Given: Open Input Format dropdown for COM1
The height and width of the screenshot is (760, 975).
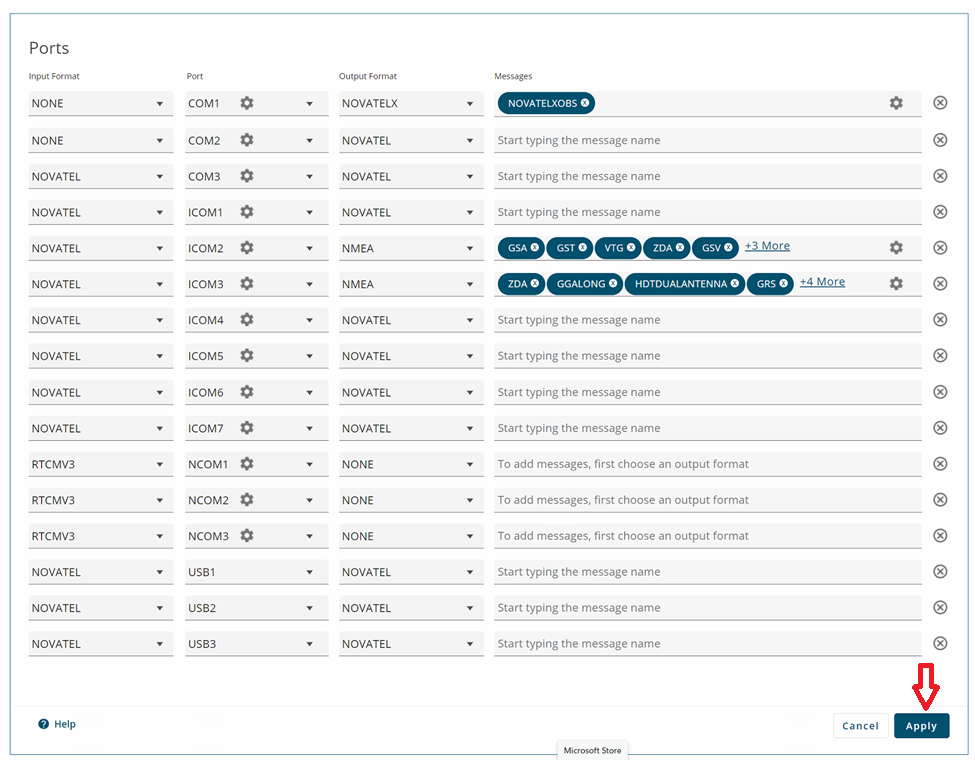Looking at the screenshot, I should (x=100, y=103).
